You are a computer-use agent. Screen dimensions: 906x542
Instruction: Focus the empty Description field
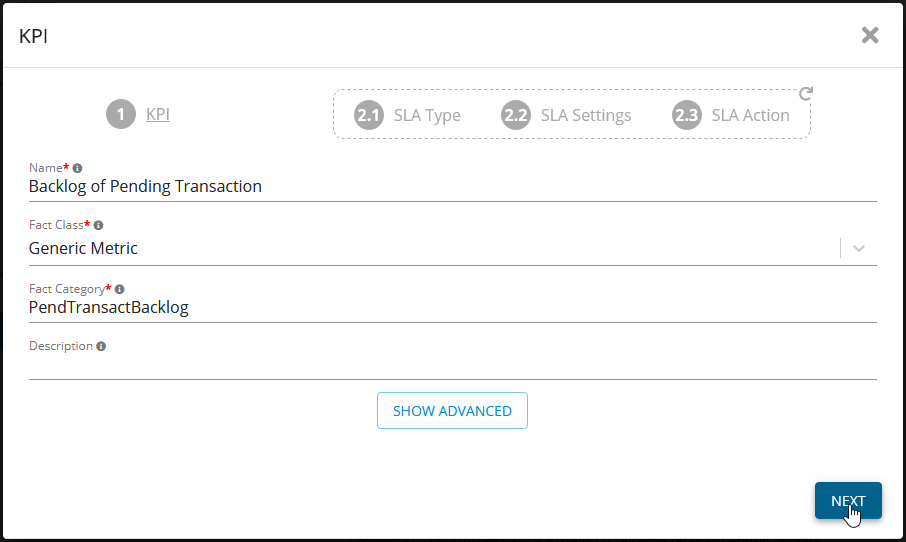450,367
